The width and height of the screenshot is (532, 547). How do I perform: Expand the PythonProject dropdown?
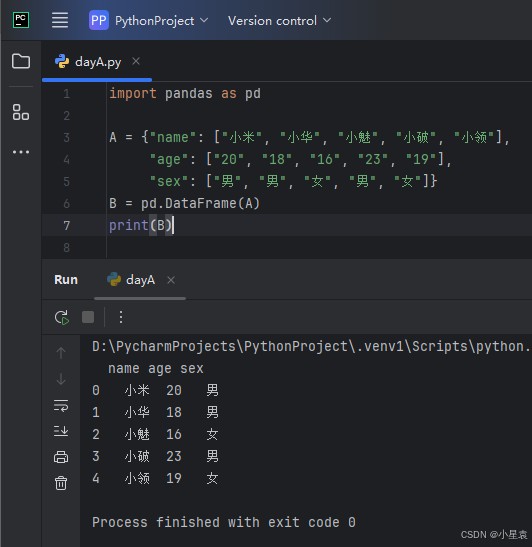coord(149,21)
